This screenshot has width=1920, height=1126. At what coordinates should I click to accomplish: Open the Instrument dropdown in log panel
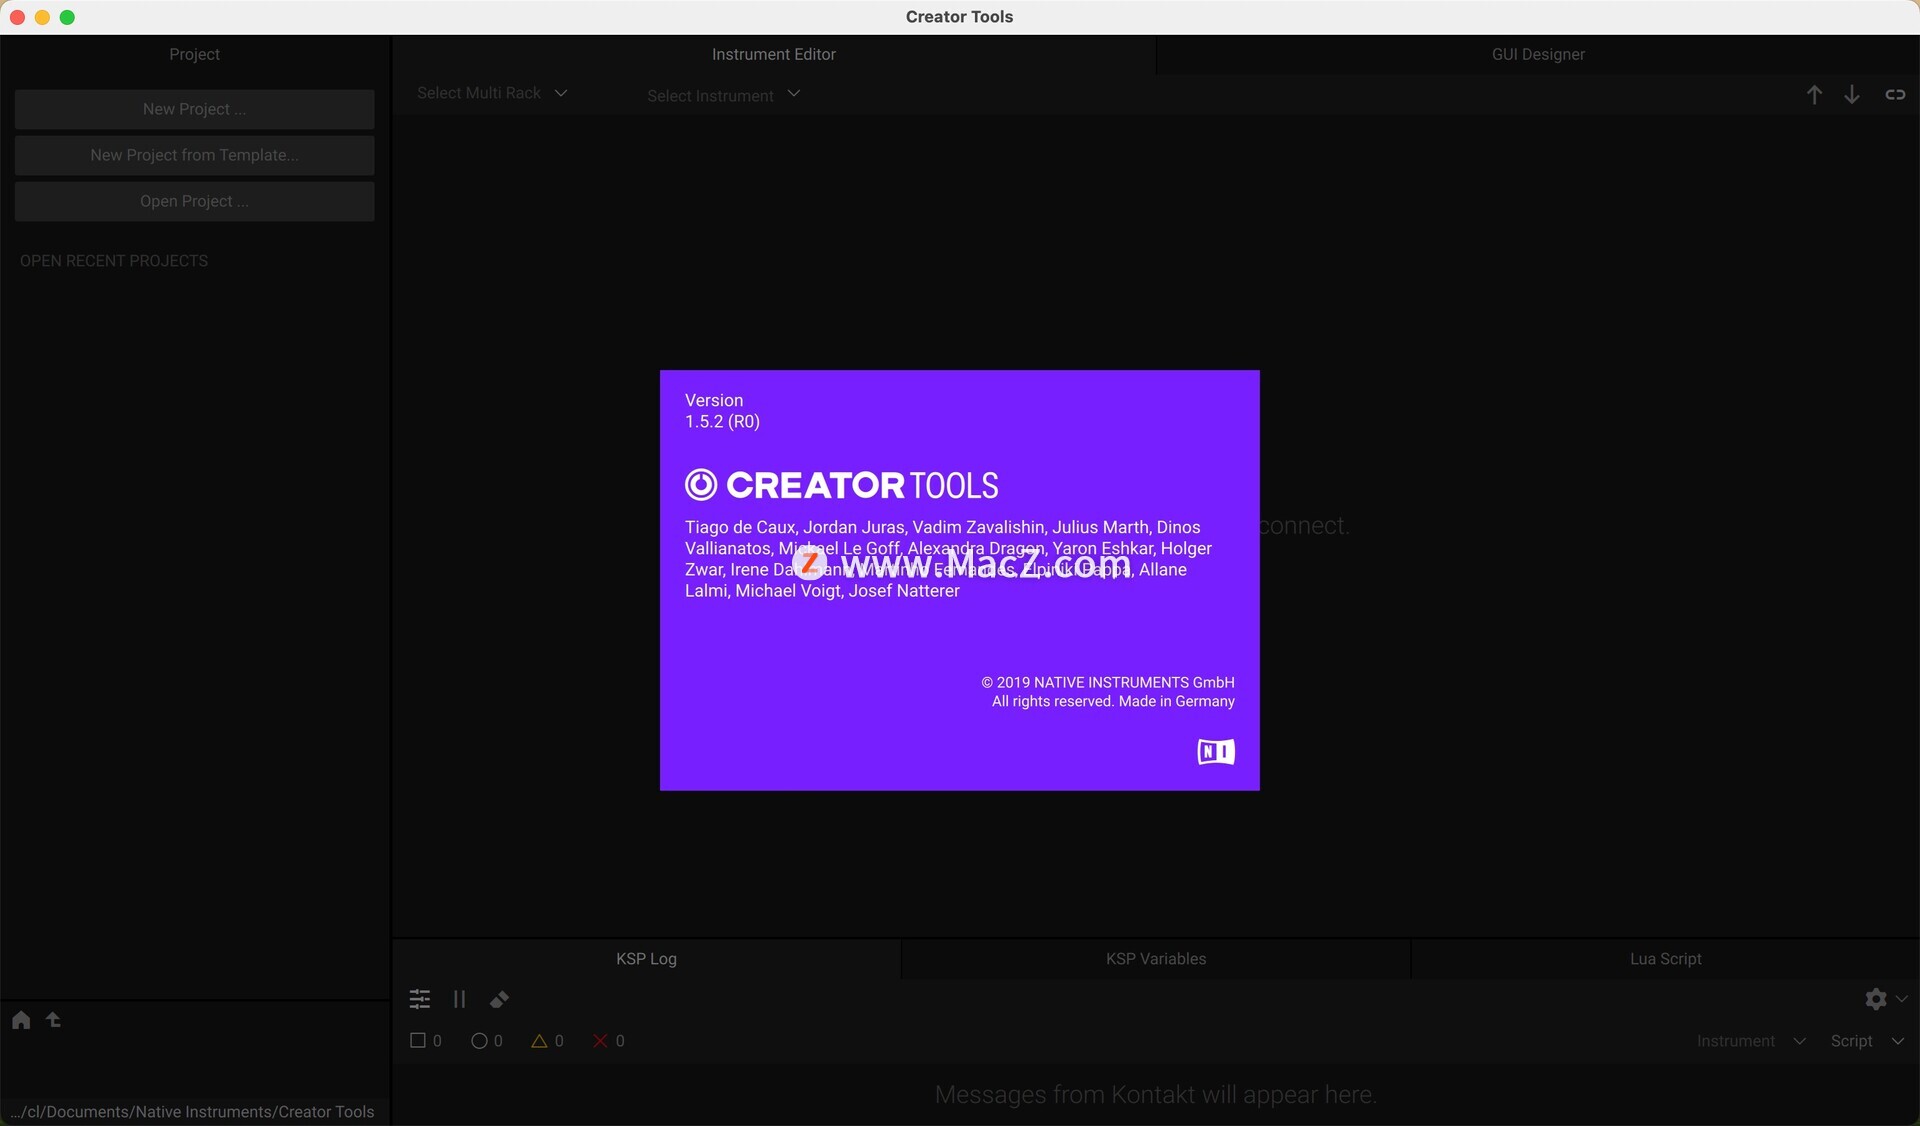(x=1751, y=1041)
